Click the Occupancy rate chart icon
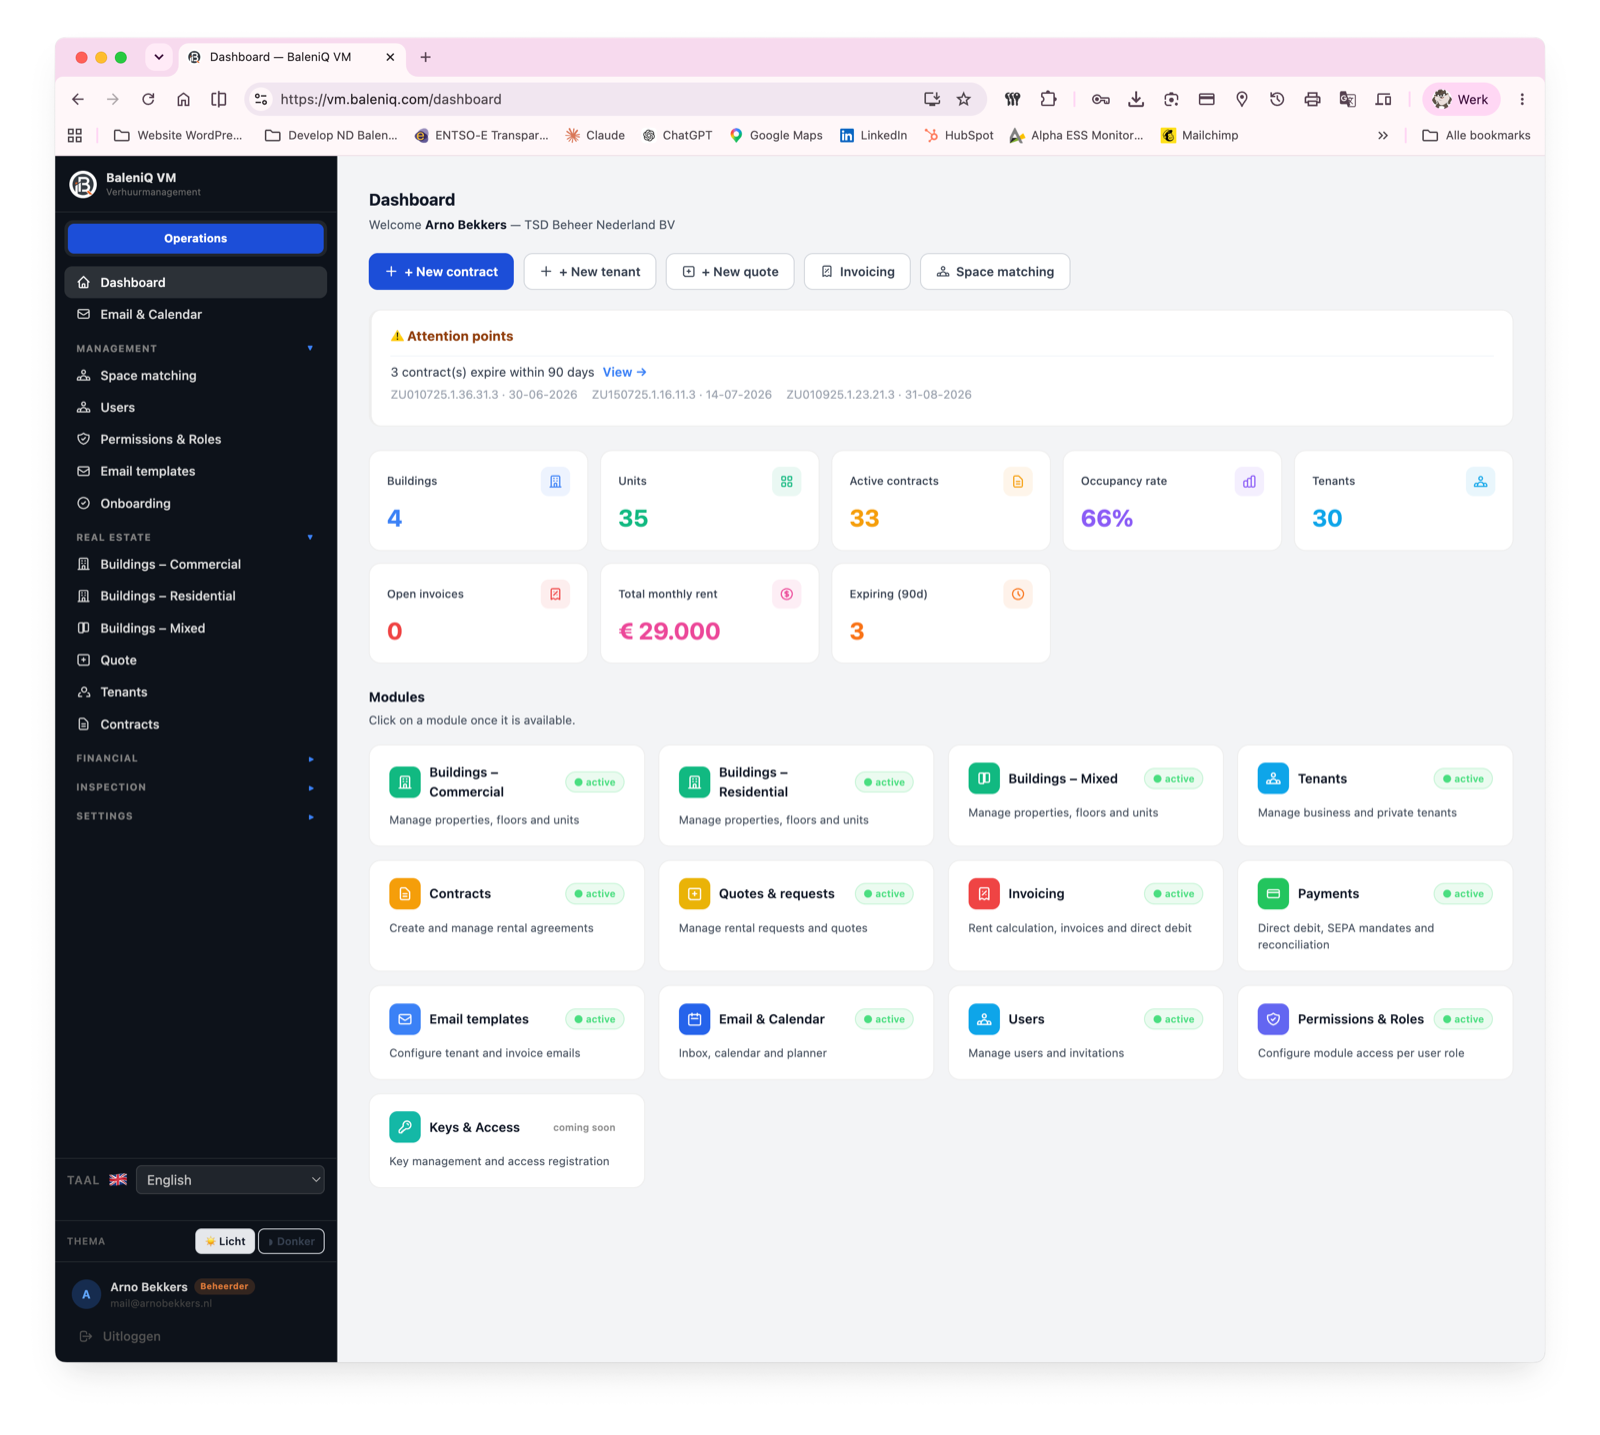Image resolution: width=1600 pixels, height=1435 pixels. (x=1249, y=481)
